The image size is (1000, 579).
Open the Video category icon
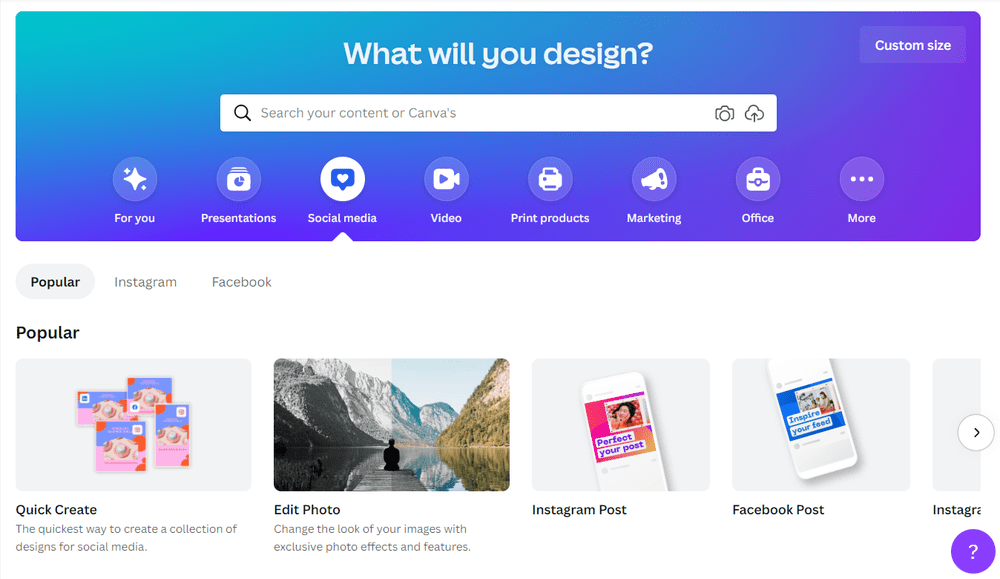click(446, 179)
